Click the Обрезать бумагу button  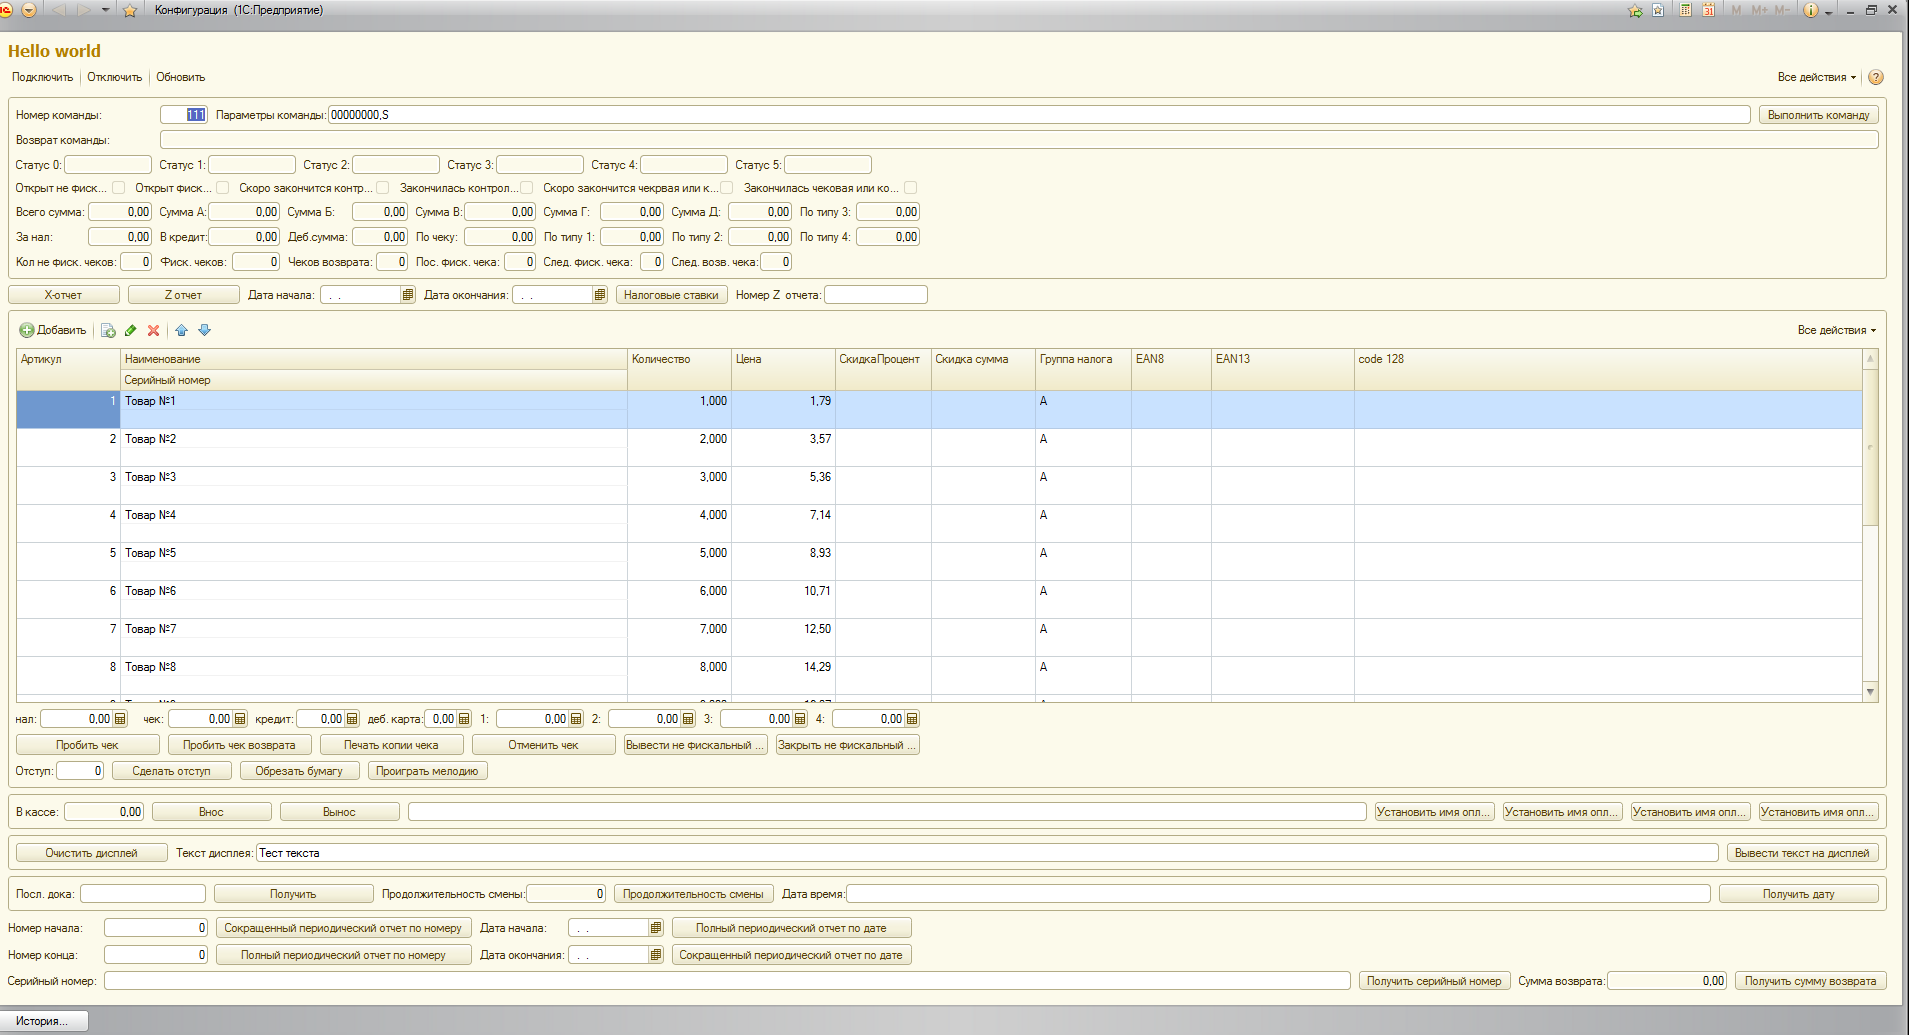pos(299,771)
